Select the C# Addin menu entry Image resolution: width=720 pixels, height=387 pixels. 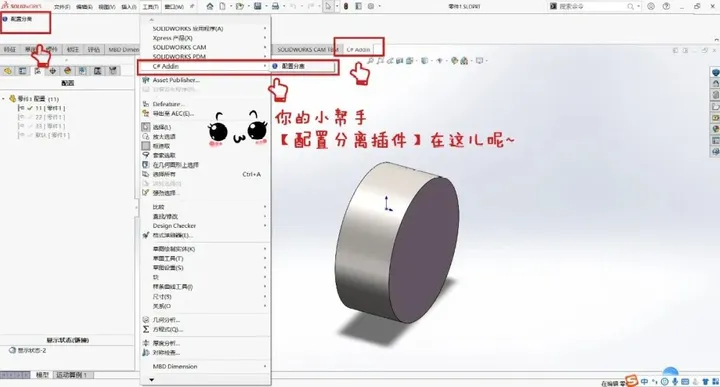click(204, 66)
